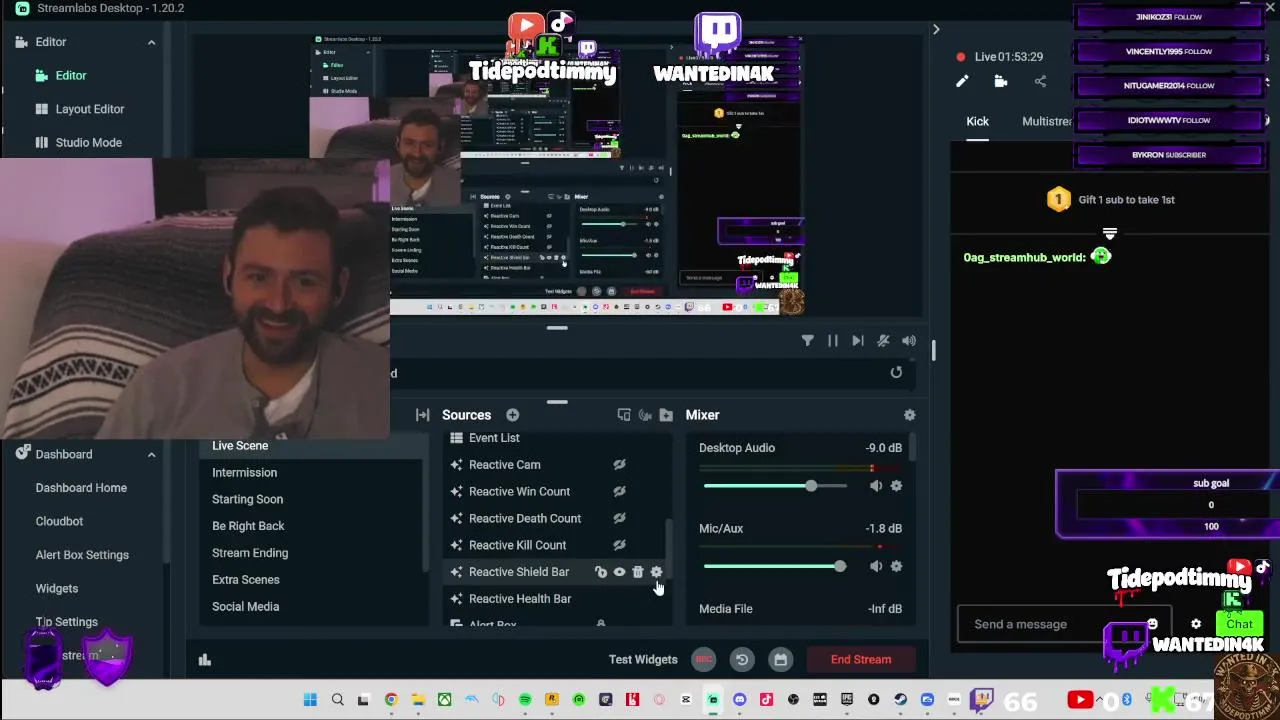1280x720 pixels.
Task: Click the Test Widgets button
Action: point(643,659)
